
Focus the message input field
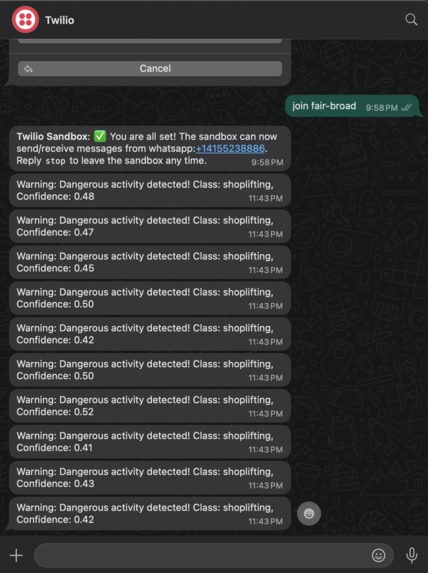pos(214,555)
